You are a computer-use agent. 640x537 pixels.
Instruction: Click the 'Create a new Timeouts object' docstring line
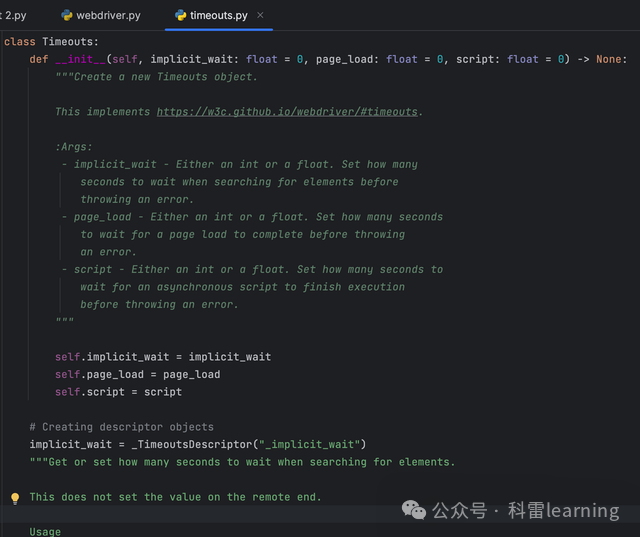(157, 77)
